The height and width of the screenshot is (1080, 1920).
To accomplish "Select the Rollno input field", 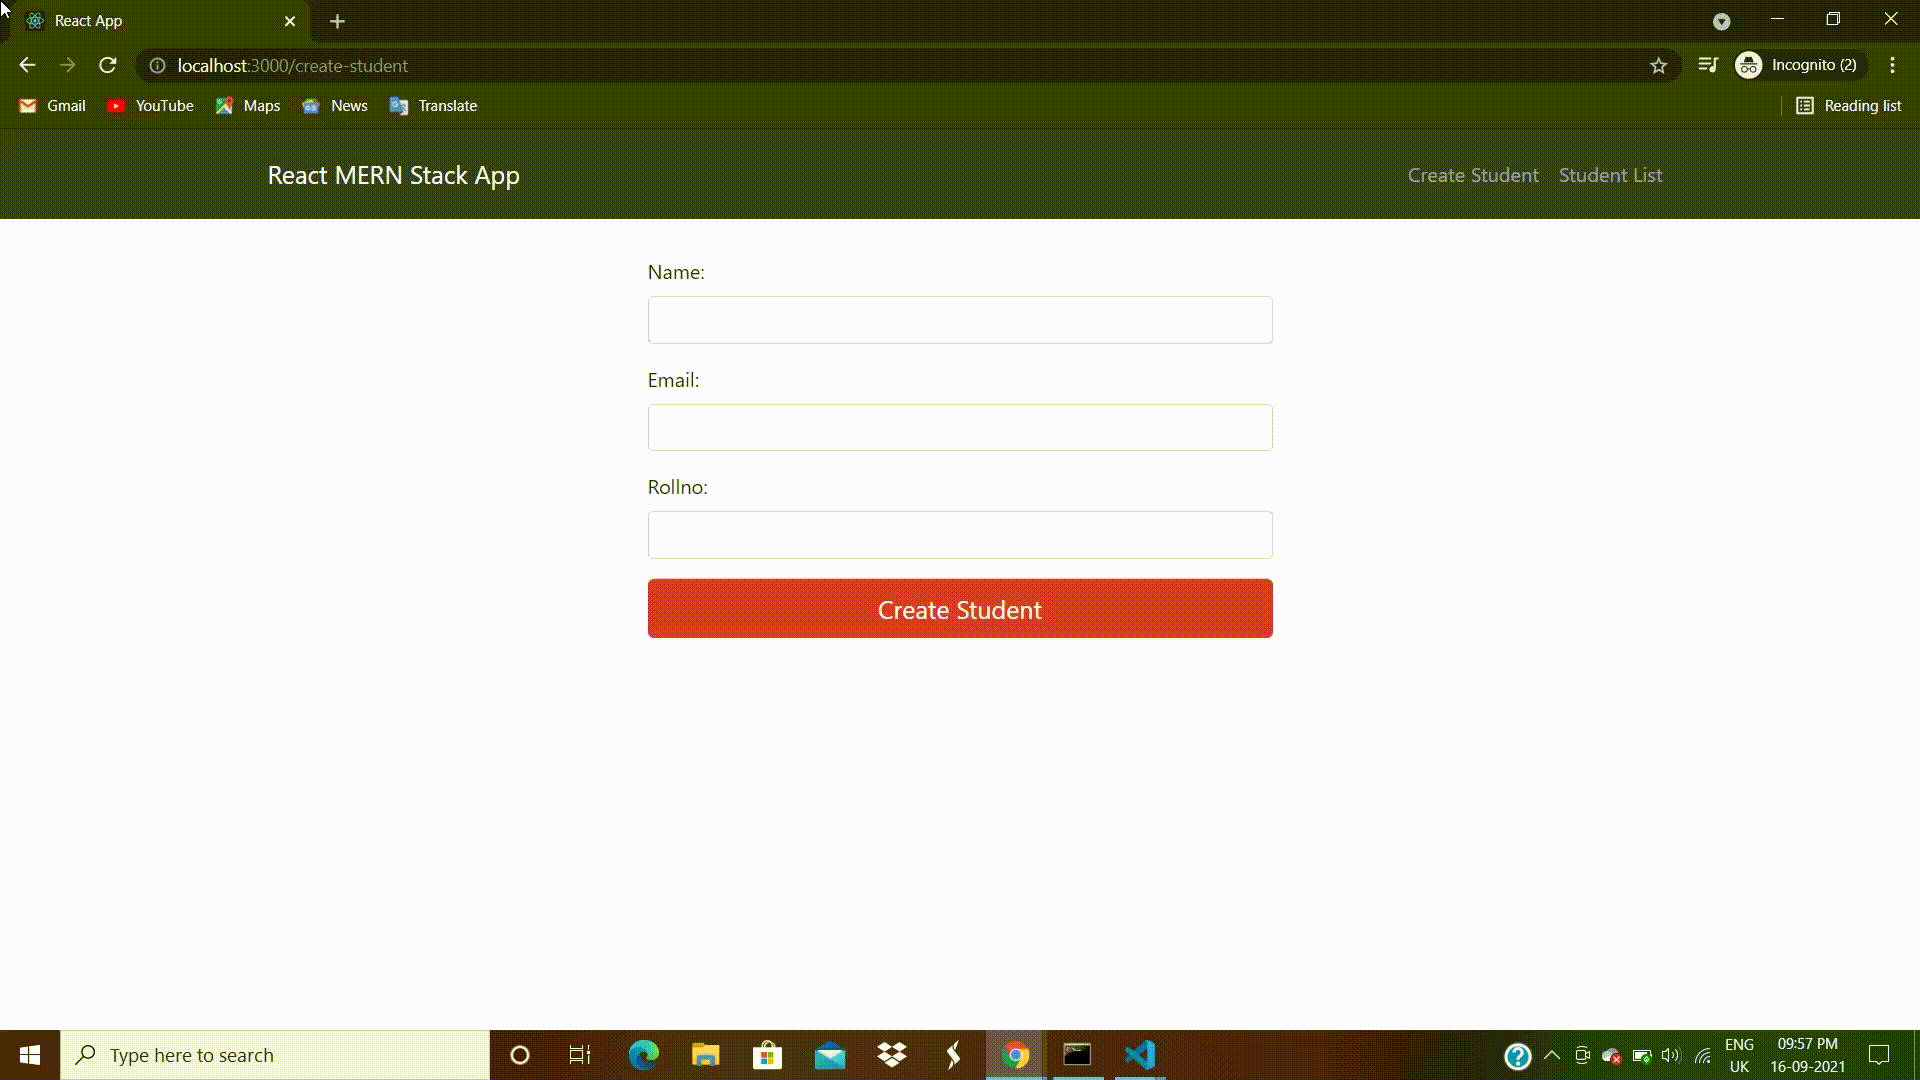I will (x=959, y=535).
